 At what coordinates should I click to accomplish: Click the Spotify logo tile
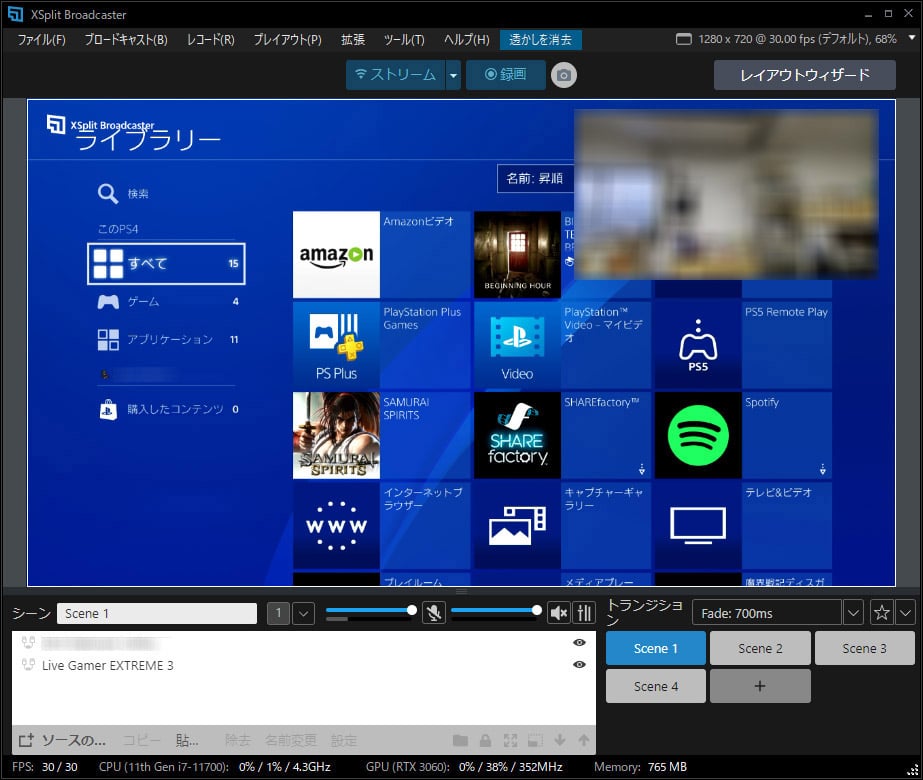tap(698, 436)
